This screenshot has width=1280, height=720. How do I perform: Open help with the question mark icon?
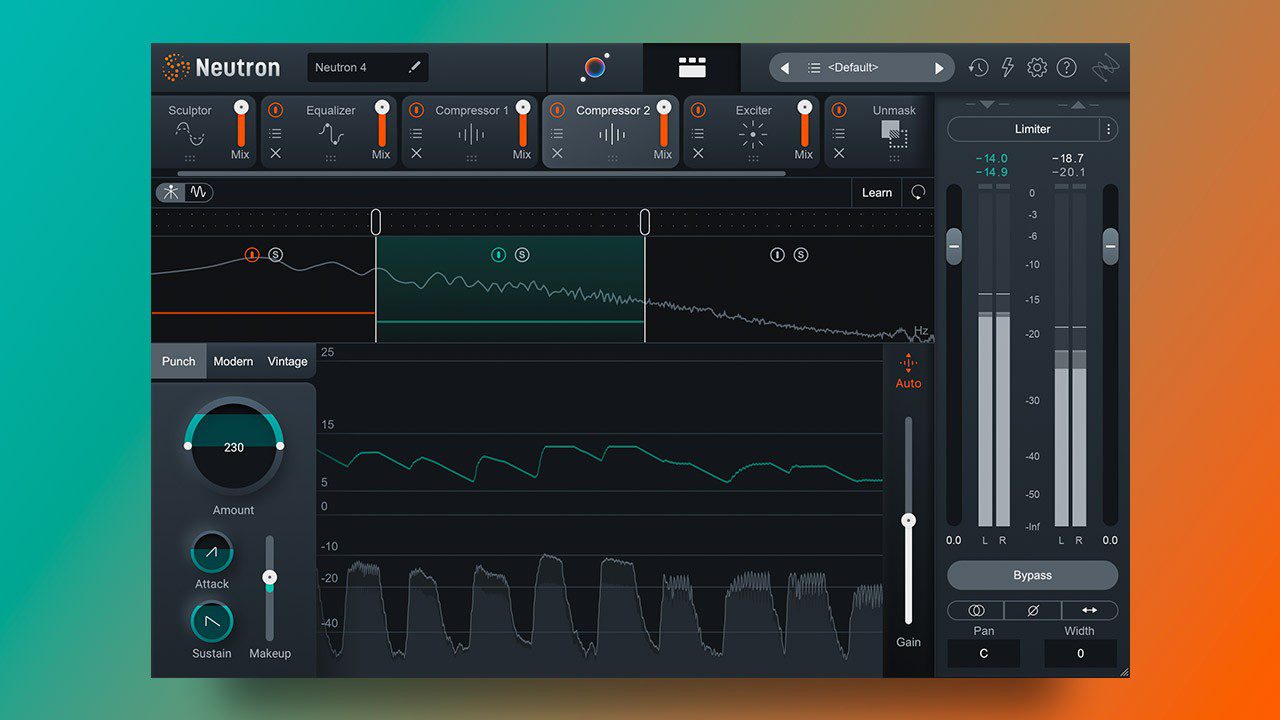1067,68
